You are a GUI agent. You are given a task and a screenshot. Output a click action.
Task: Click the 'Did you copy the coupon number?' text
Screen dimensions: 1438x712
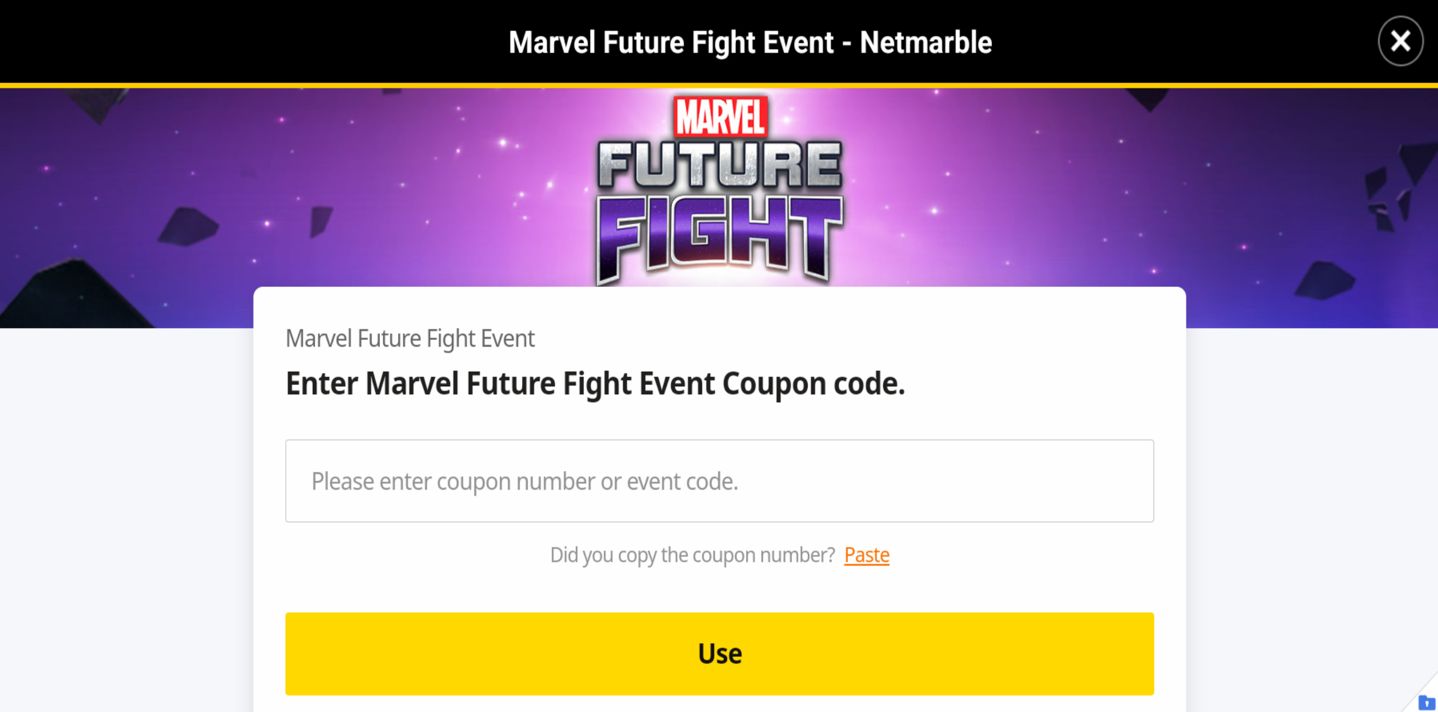click(x=690, y=555)
